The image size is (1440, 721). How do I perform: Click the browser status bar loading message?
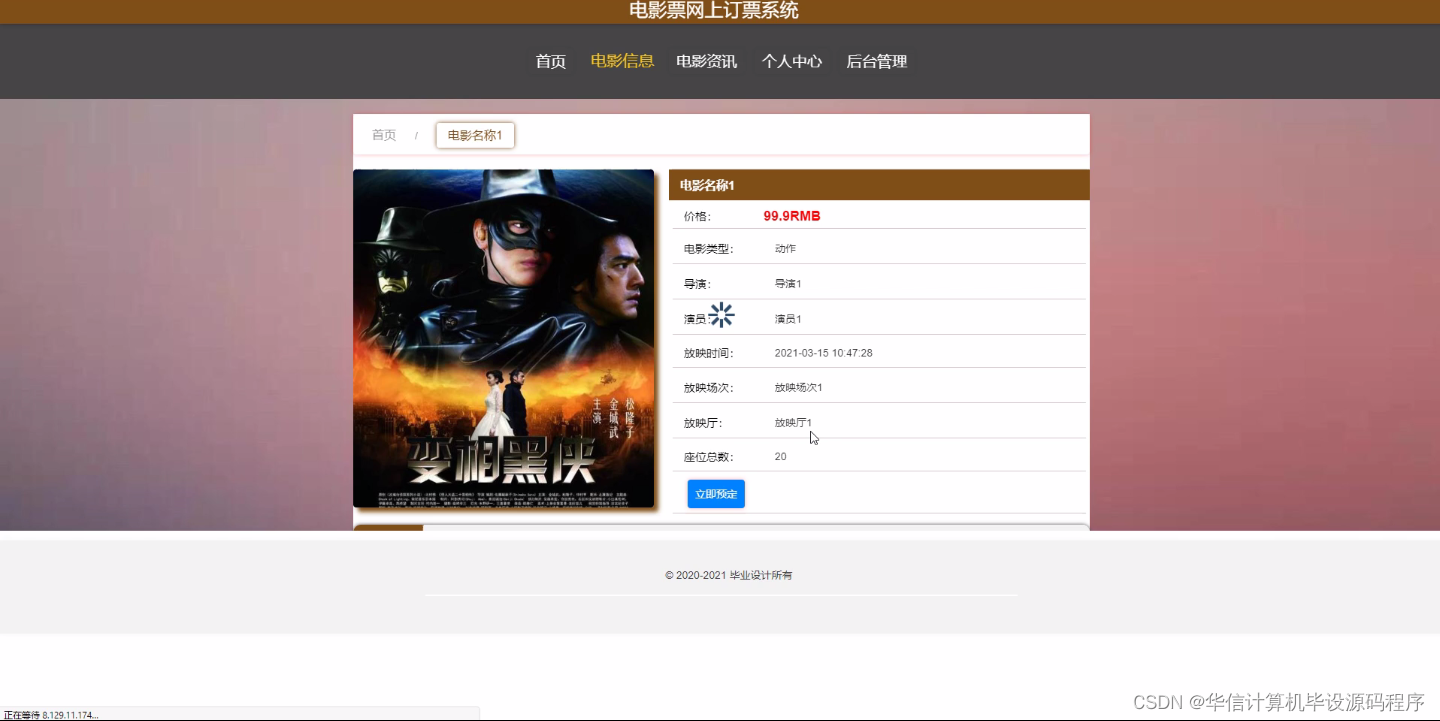point(51,715)
